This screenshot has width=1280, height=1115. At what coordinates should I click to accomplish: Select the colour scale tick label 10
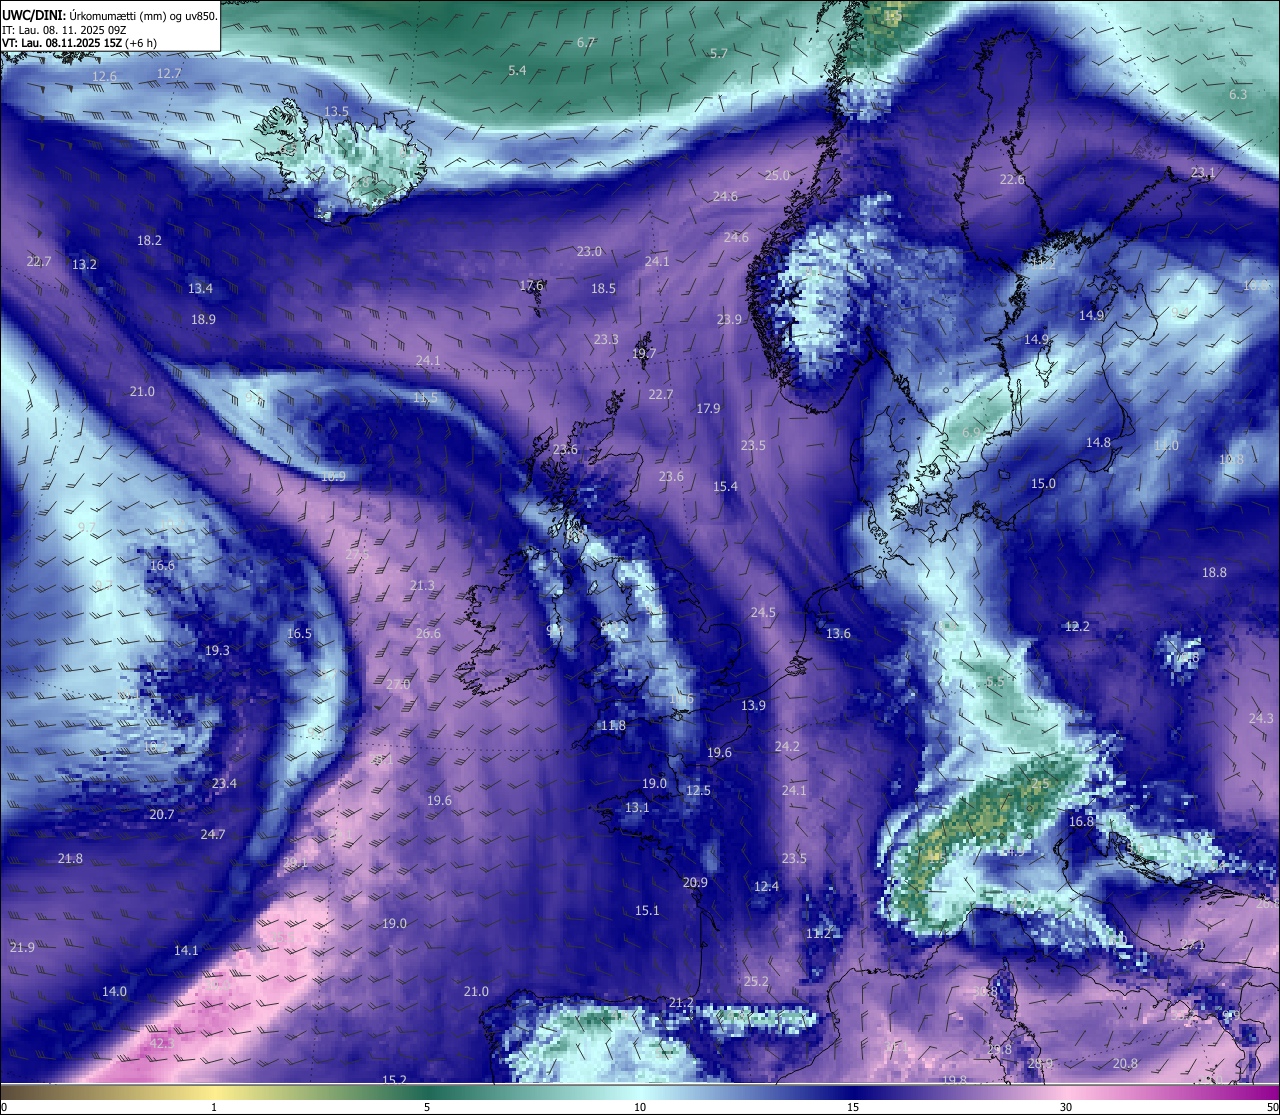point(640,1107)
